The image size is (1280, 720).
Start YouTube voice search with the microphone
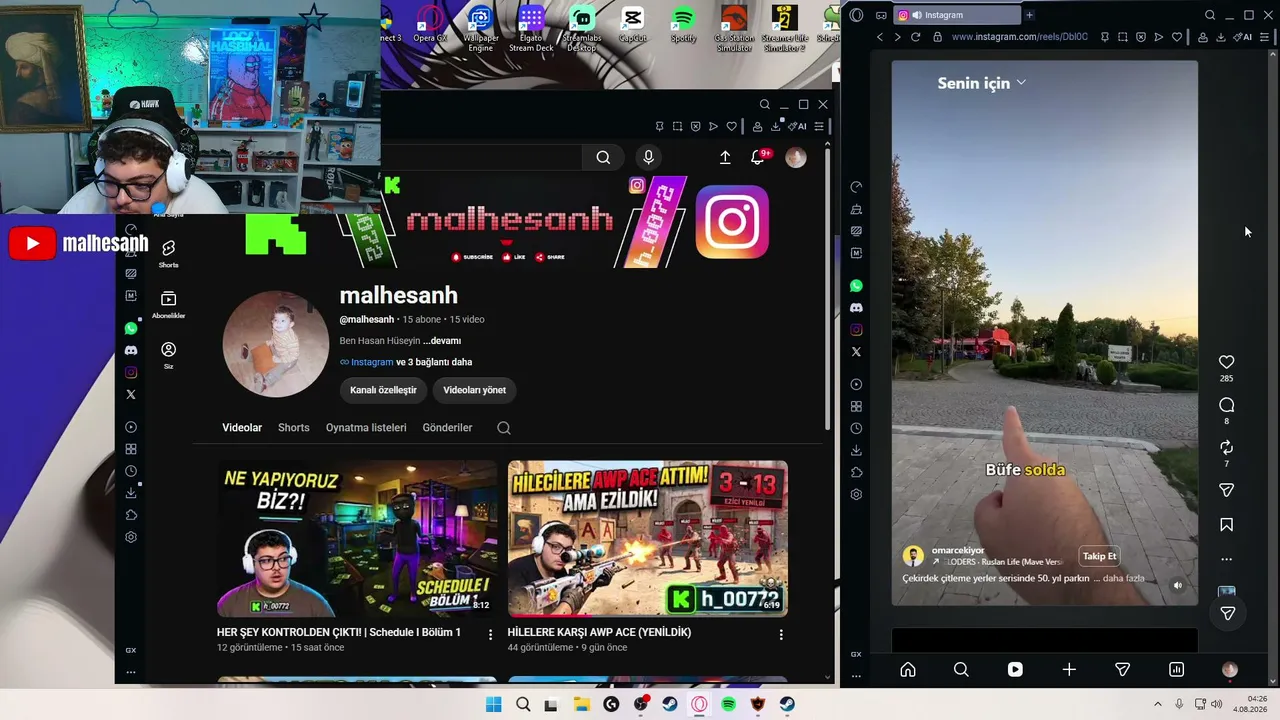(x=648, y=157)
